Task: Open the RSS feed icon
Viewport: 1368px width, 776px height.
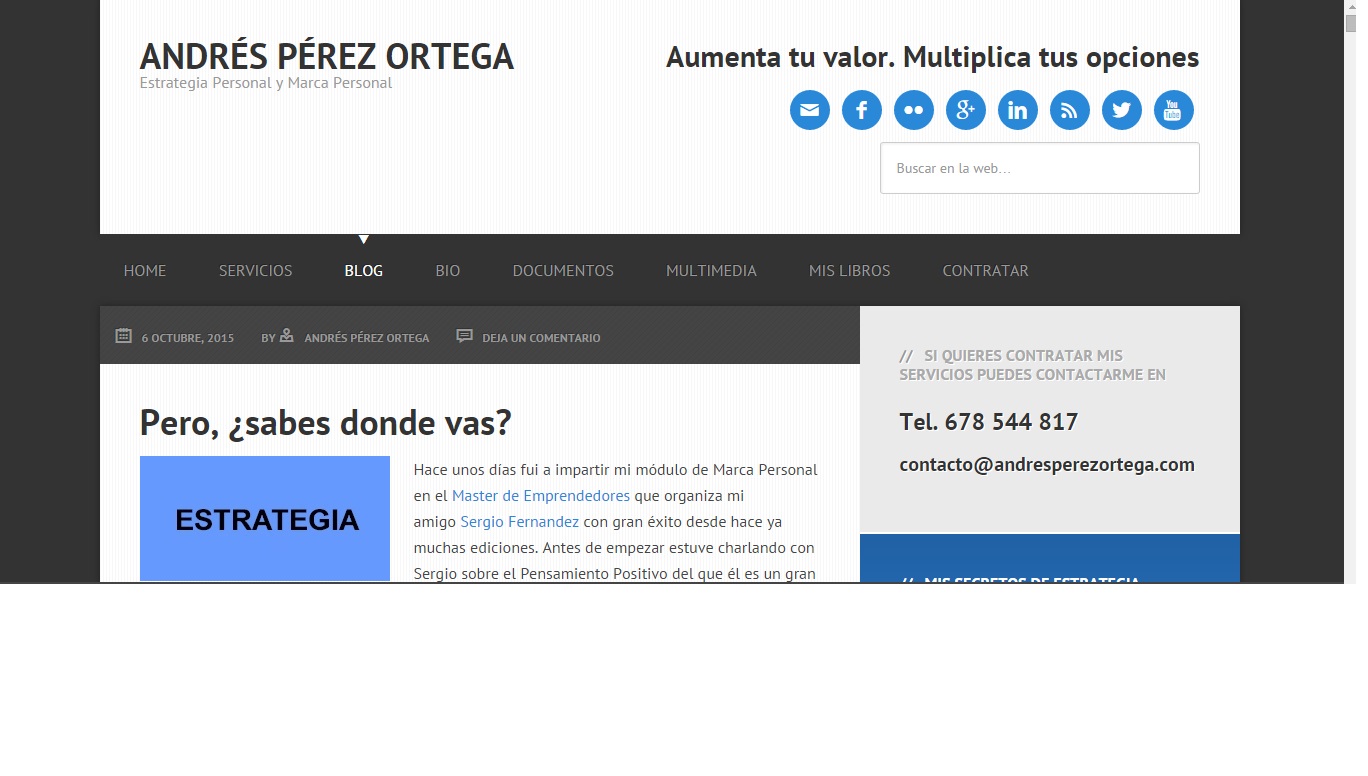Action: coord(1069,110)
